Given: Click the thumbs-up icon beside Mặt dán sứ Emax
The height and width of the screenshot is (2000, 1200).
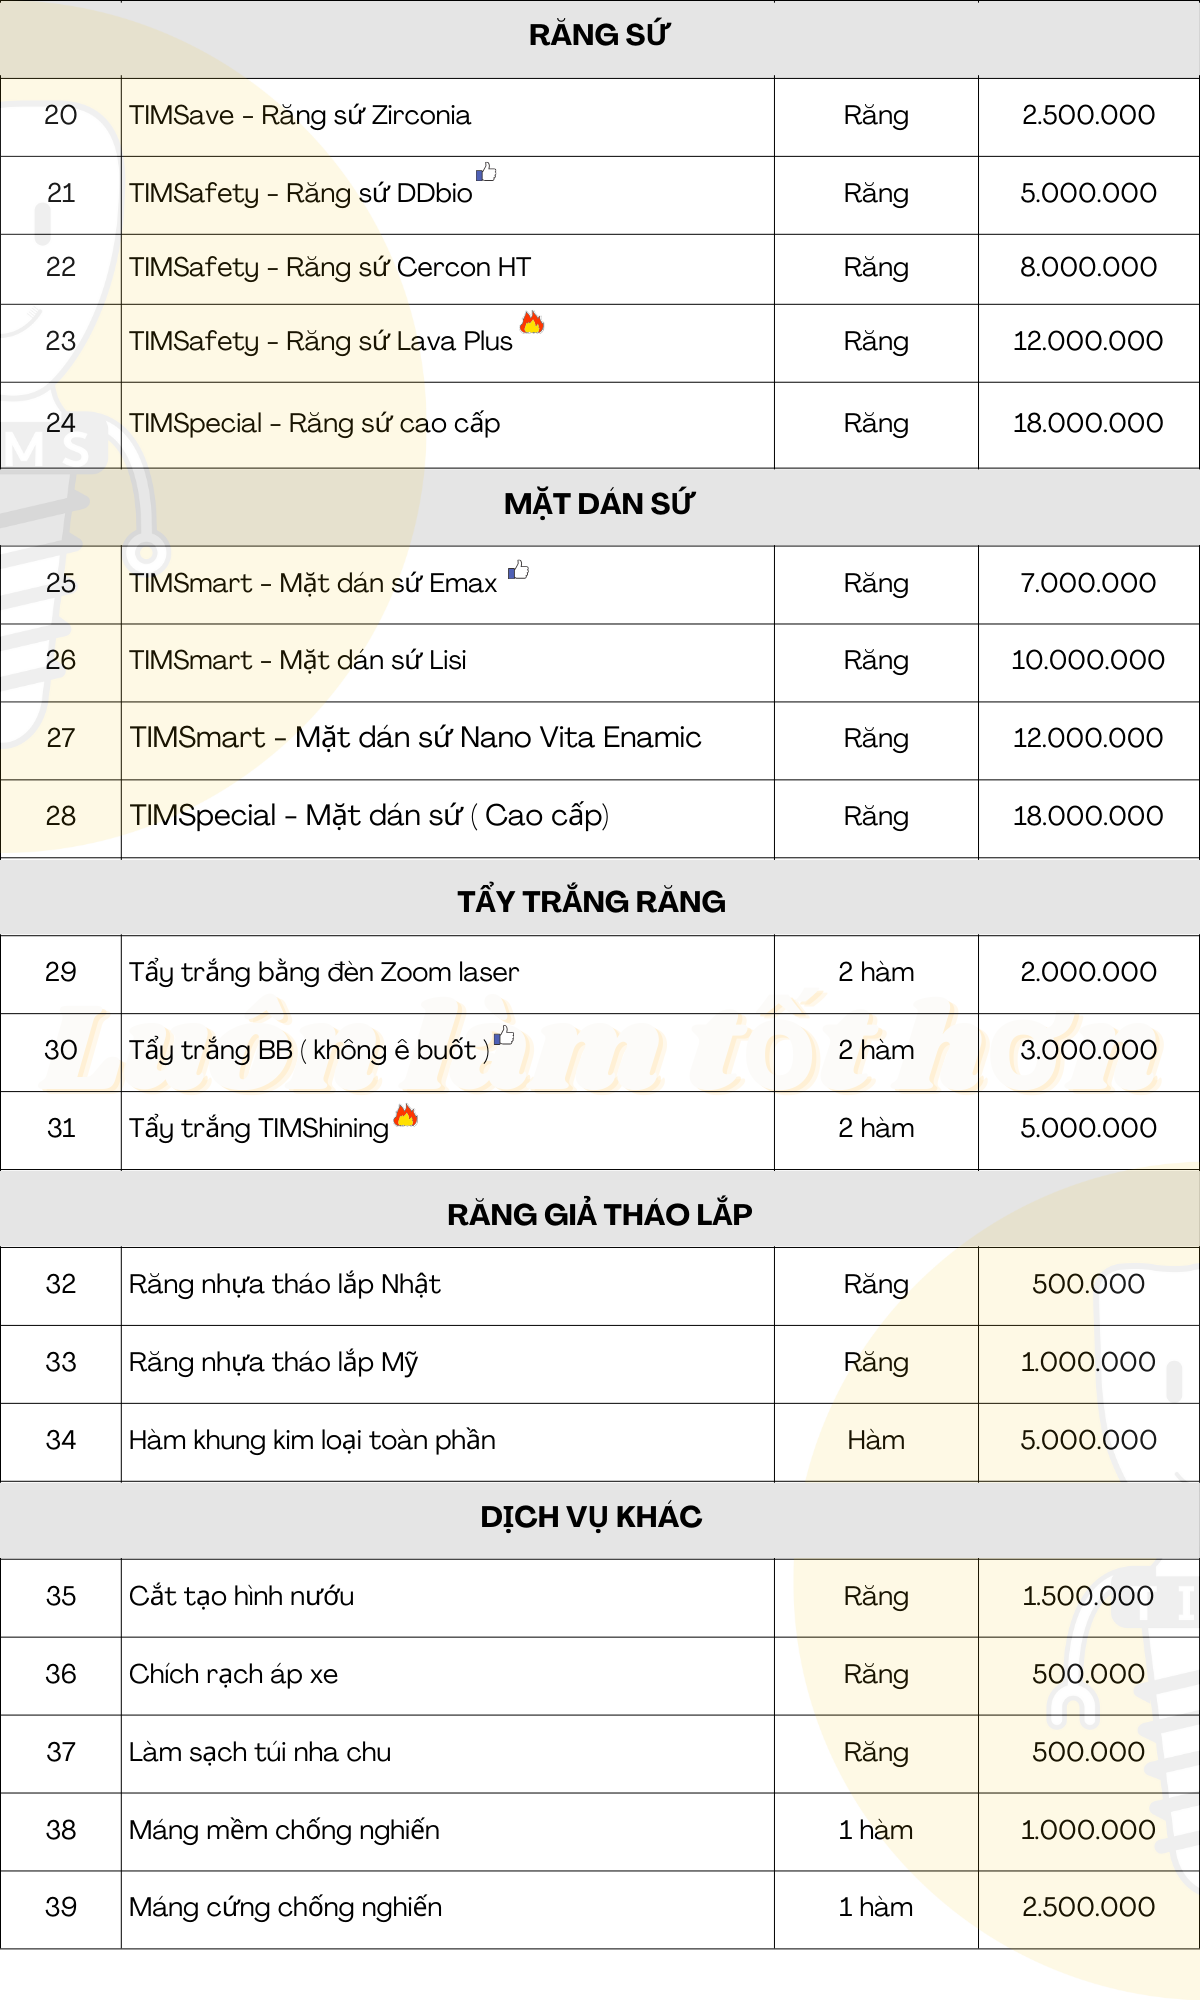Looking at the screenshot, I should coord(518,570).
